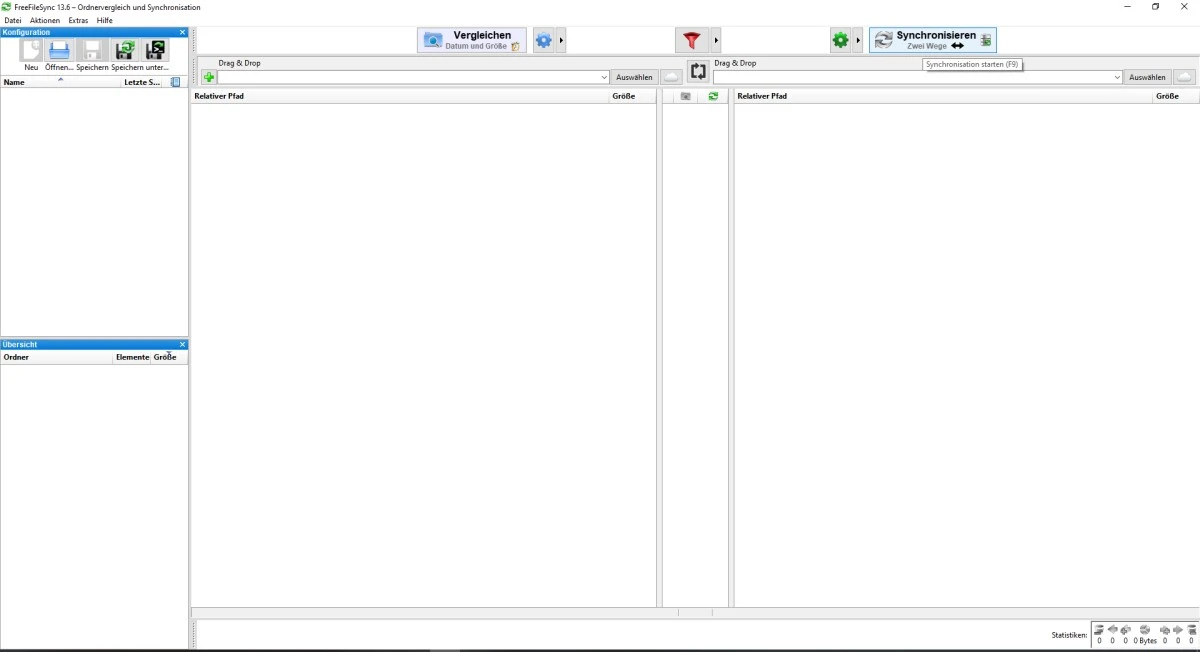Start comparison with Vergleichen button
1200x652 pixels.
click(x=472, y=40)
